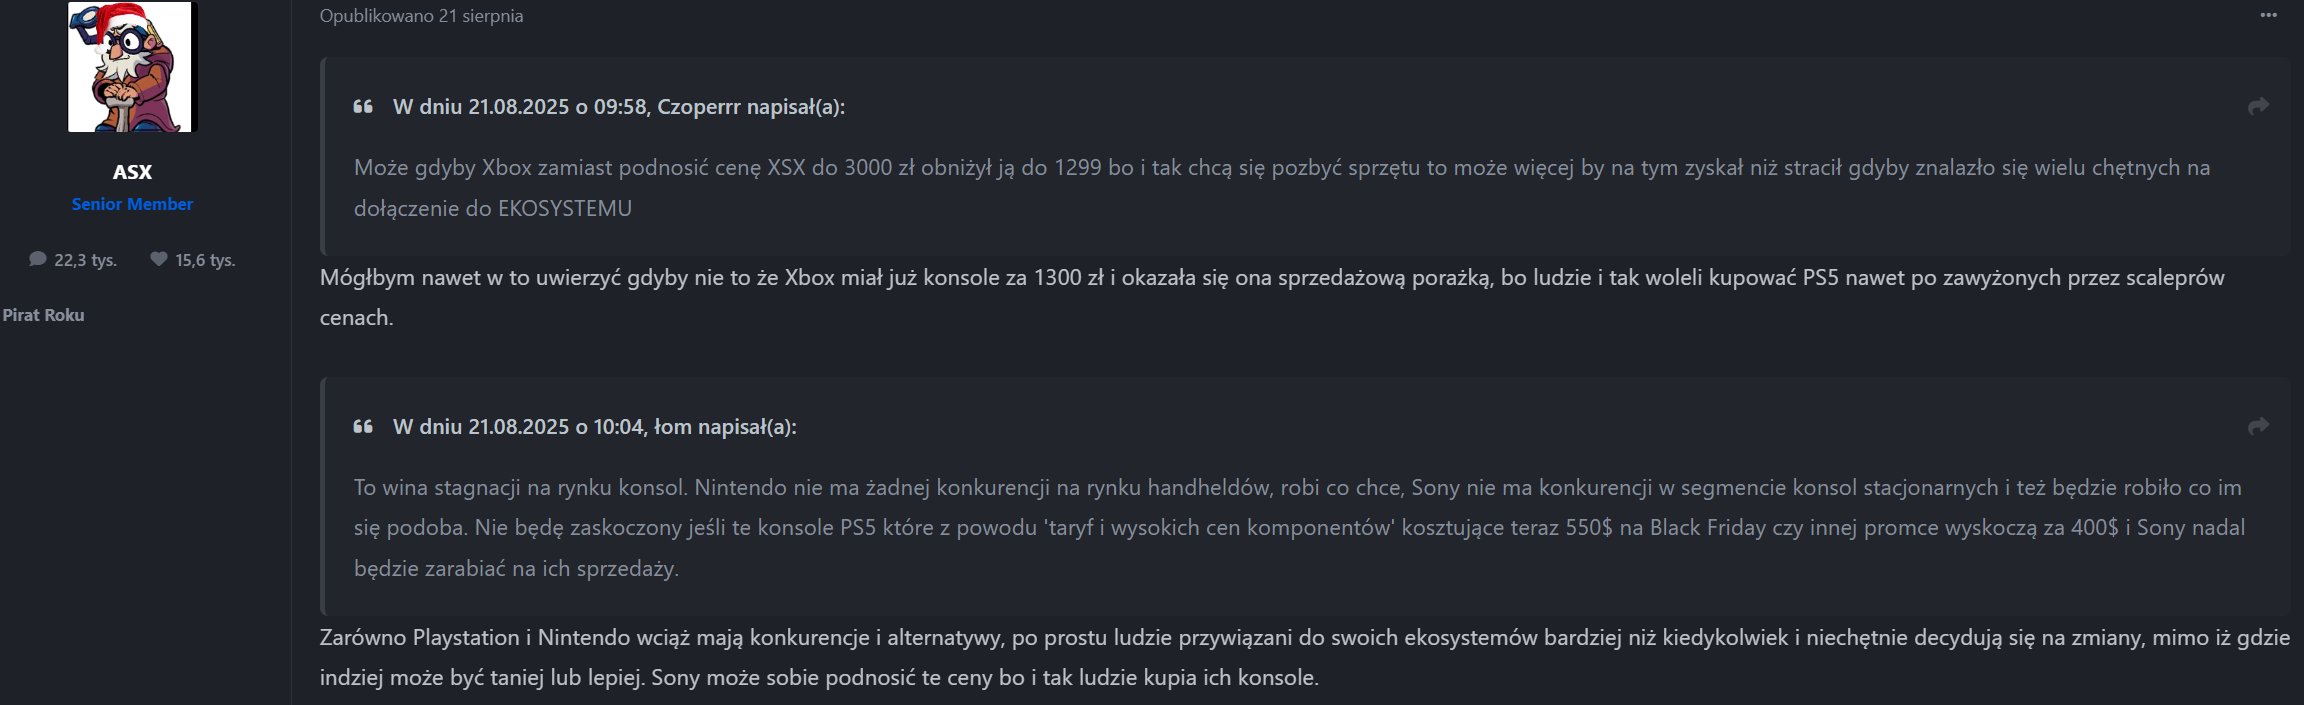This screenshot has width=2304, height=705.
Task: Open the ASX username profile link
Action: coord(132,172)
